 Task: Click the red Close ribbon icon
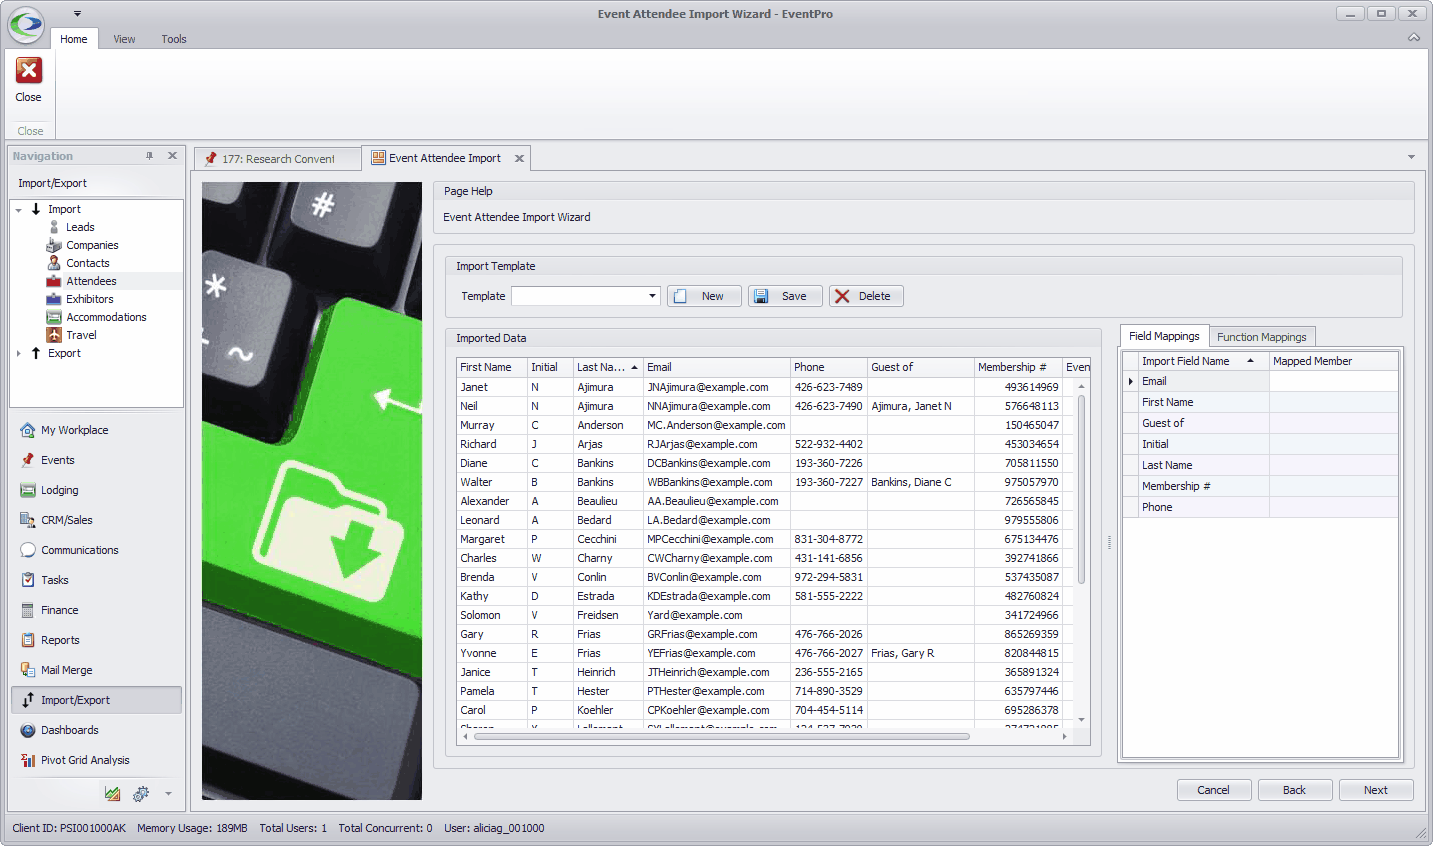tap(28, 70)
